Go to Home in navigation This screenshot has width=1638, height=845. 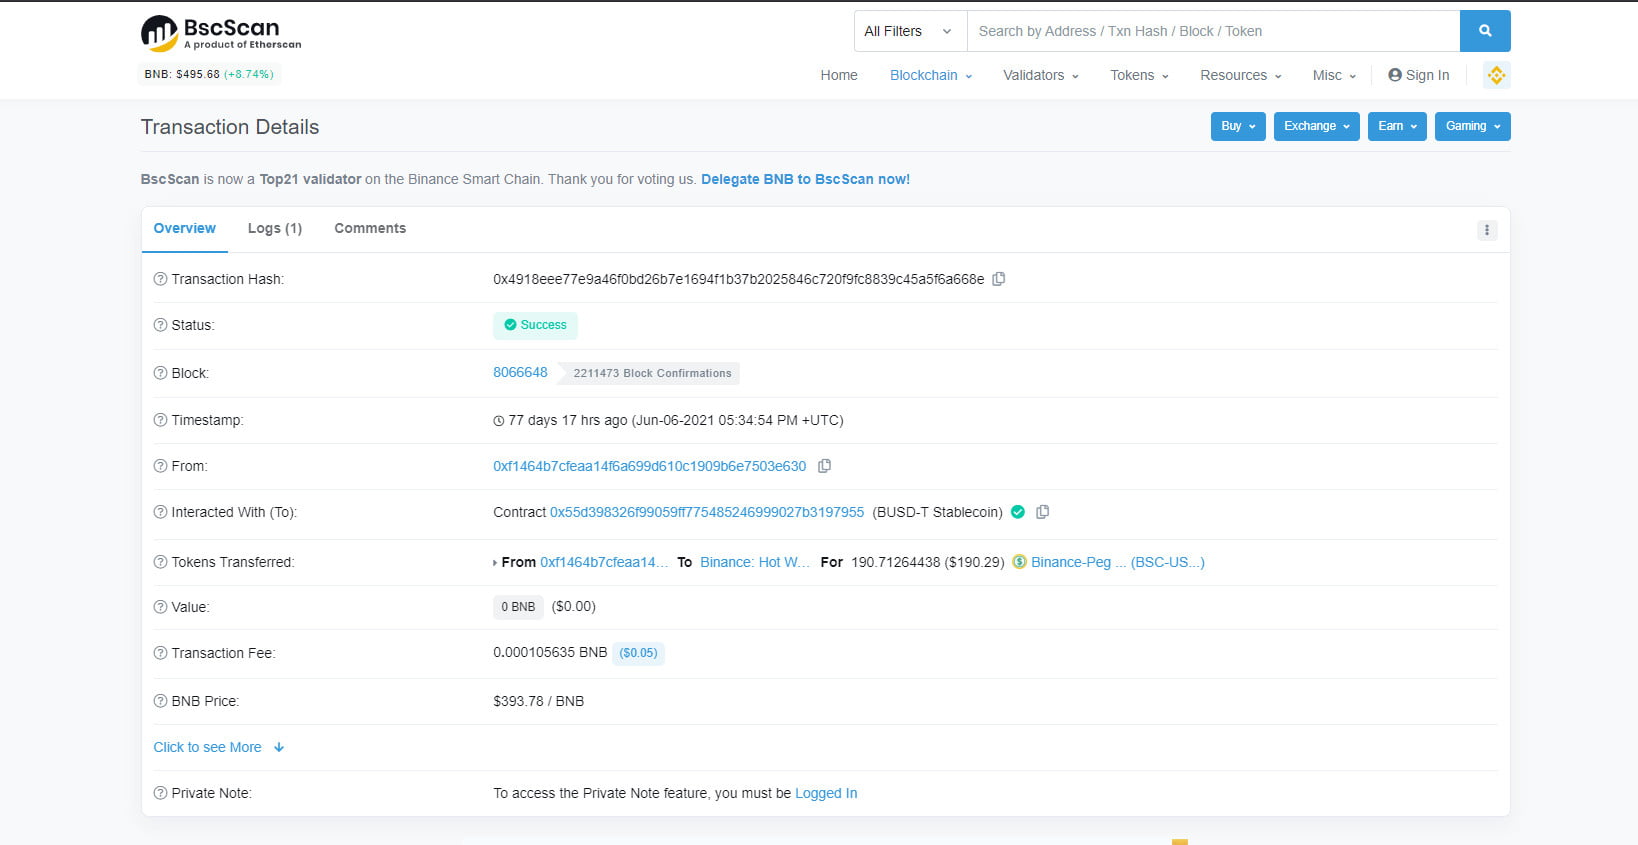click(x=839, y=75)
